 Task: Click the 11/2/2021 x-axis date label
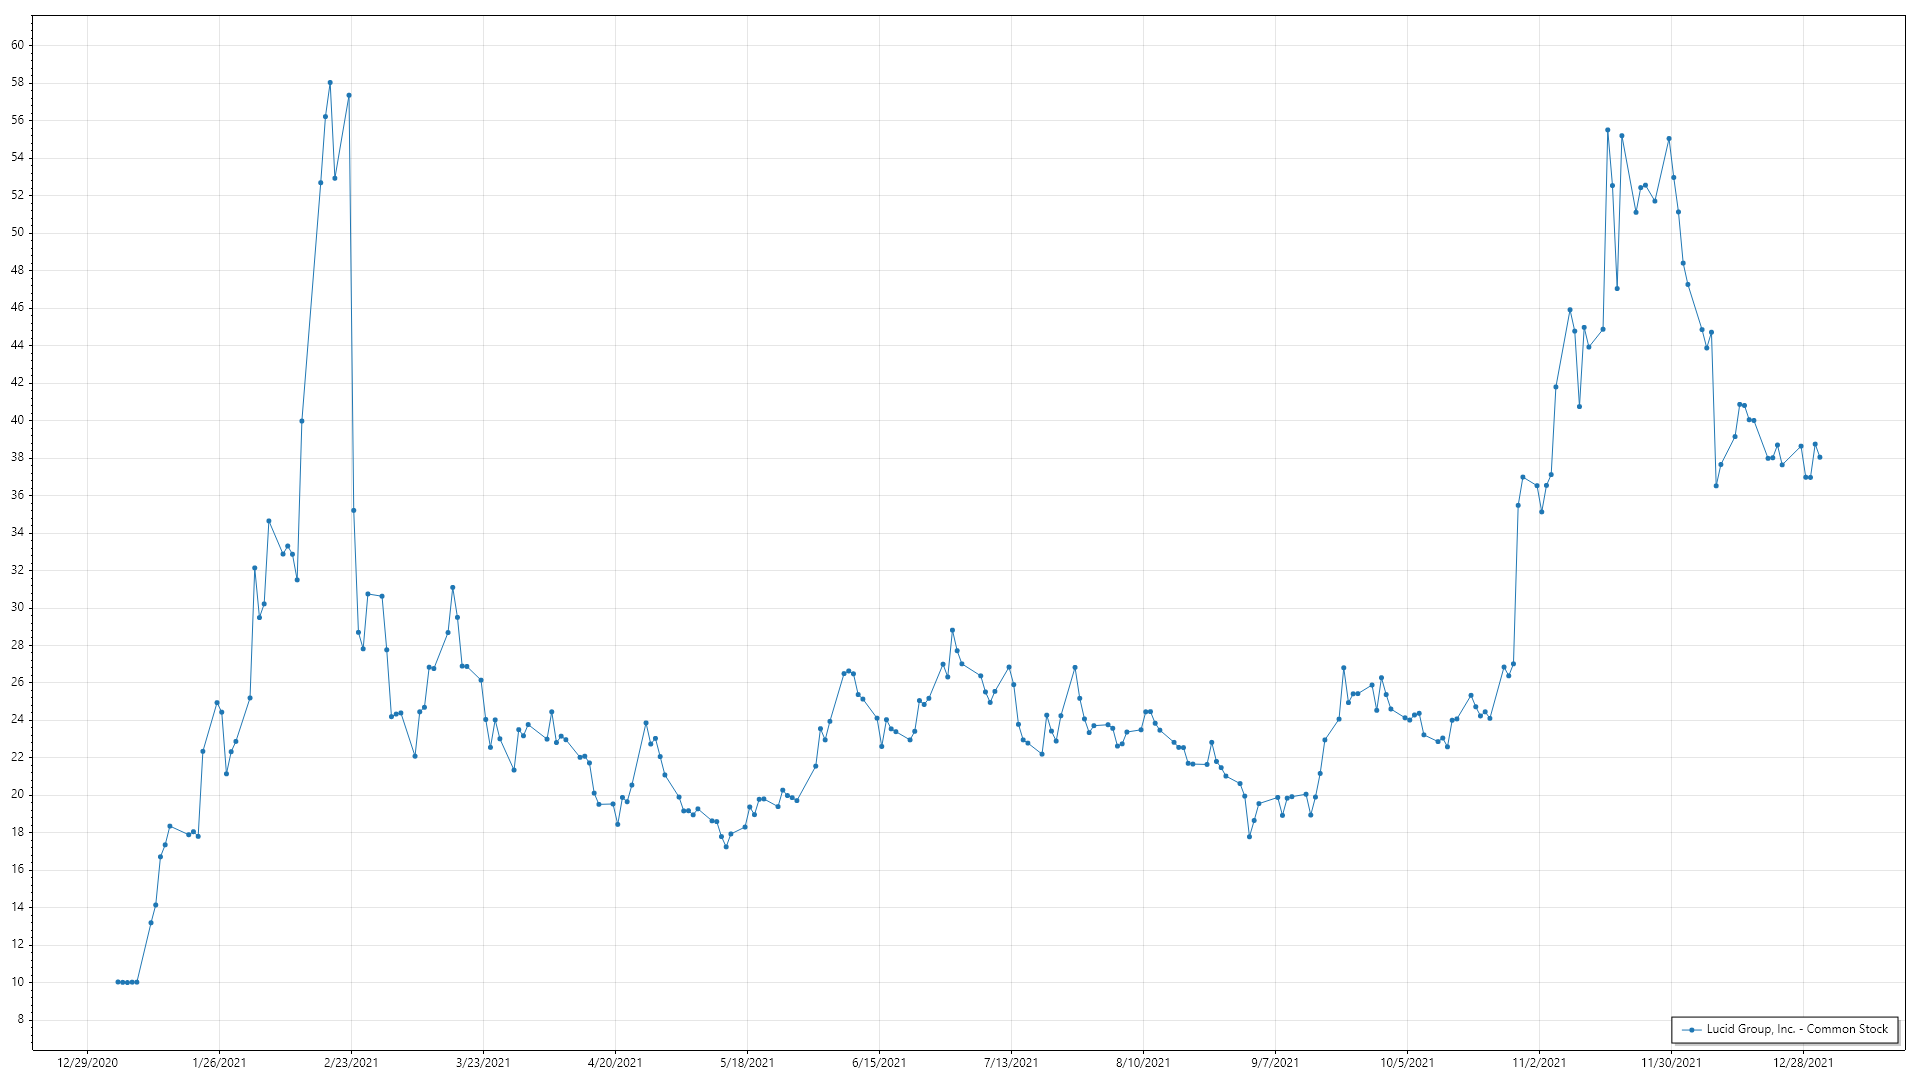(1539, 1062)
